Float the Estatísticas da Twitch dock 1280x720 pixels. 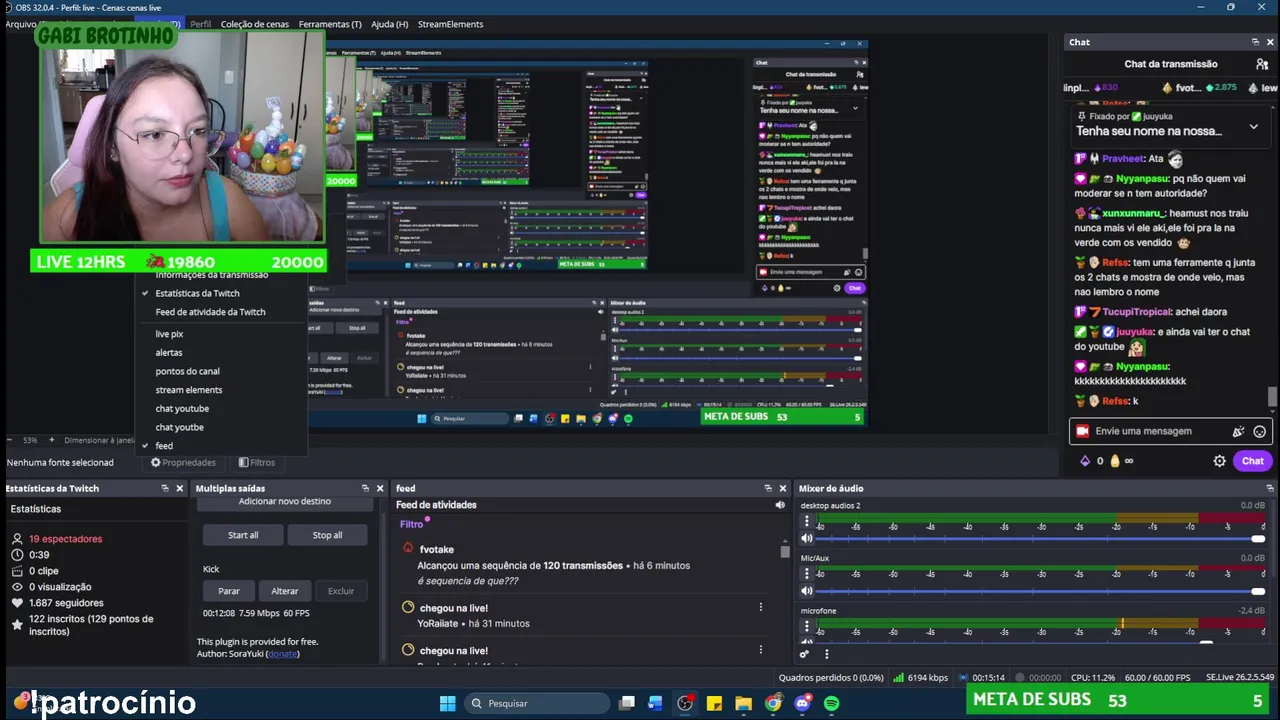click(x=165, y=488)
